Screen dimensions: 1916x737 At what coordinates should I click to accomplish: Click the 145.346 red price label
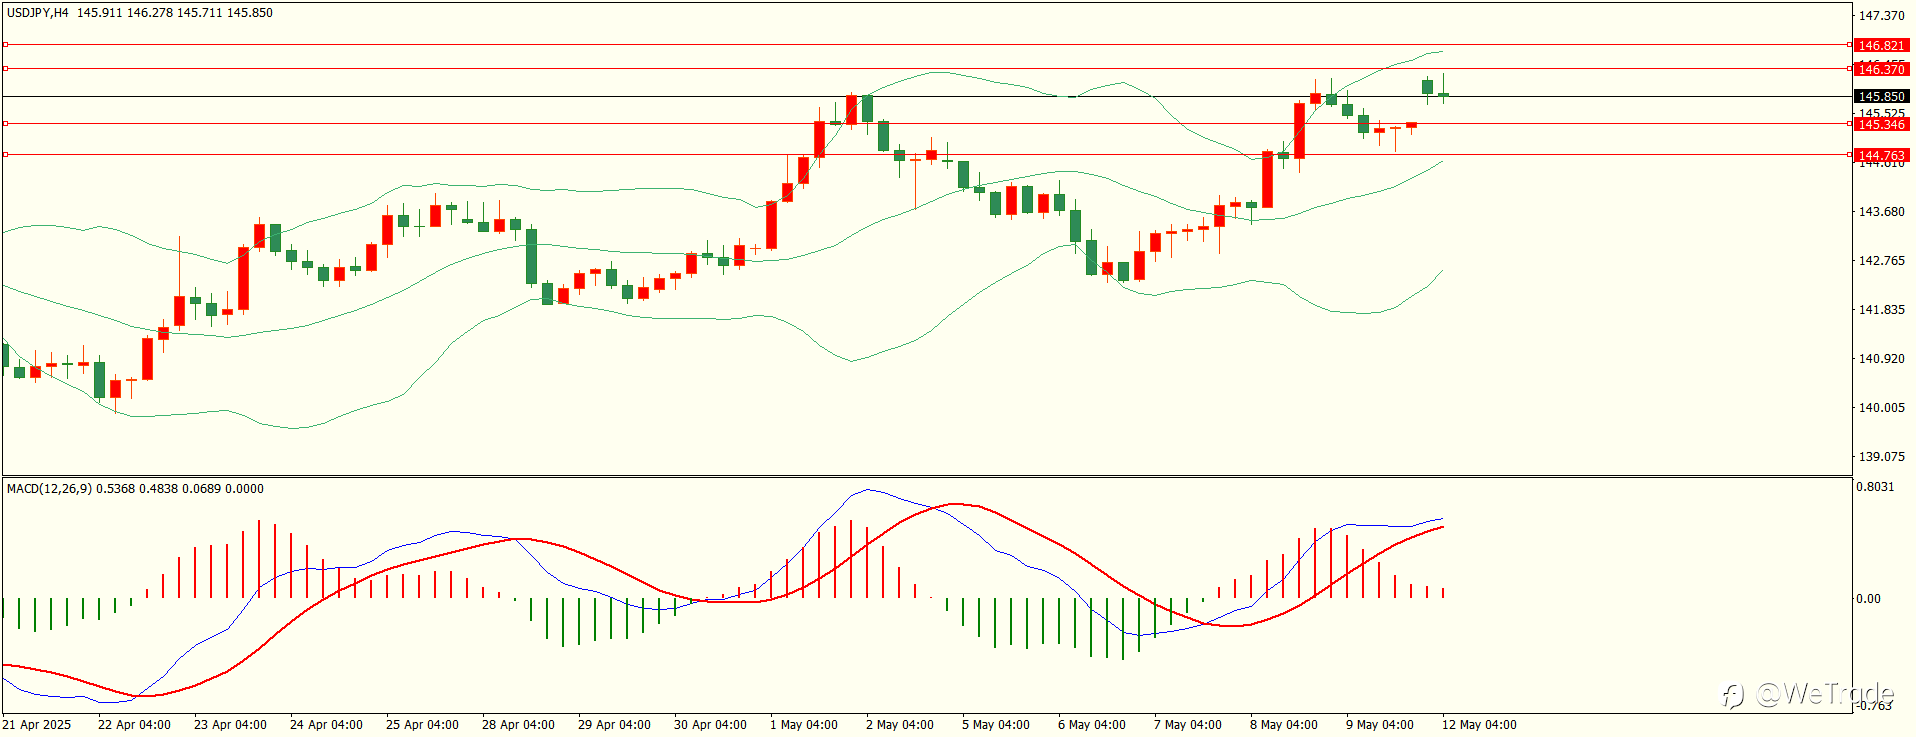click(x=1880, y=124)
